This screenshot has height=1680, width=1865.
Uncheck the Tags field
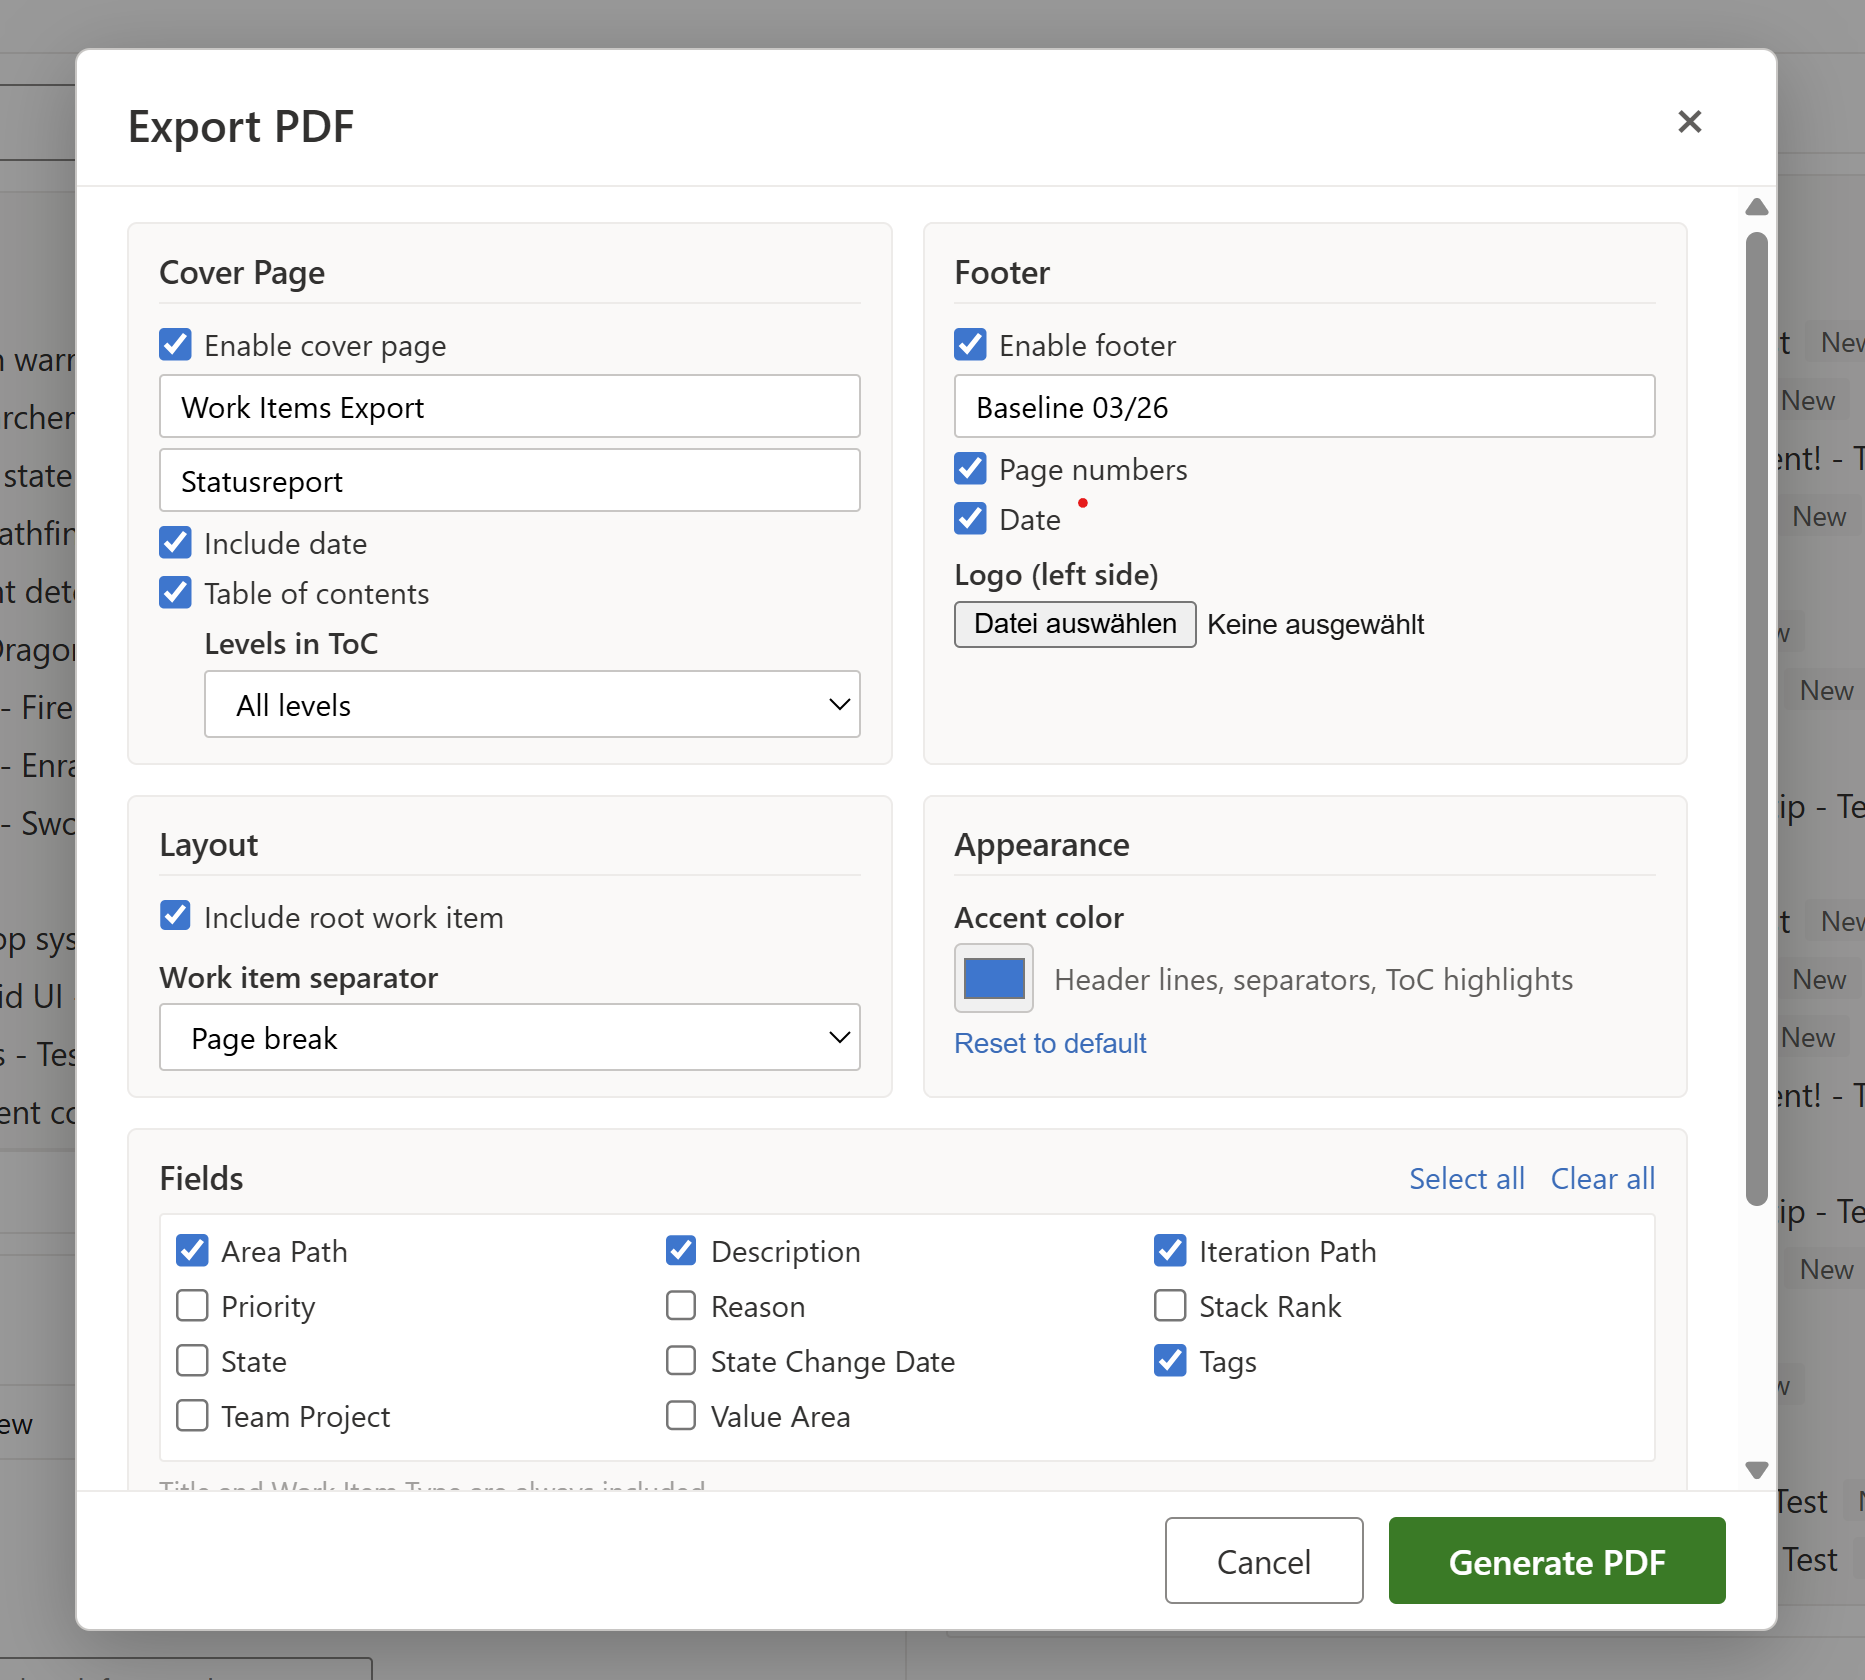pyautogui.click(x=1169, y=1360)
